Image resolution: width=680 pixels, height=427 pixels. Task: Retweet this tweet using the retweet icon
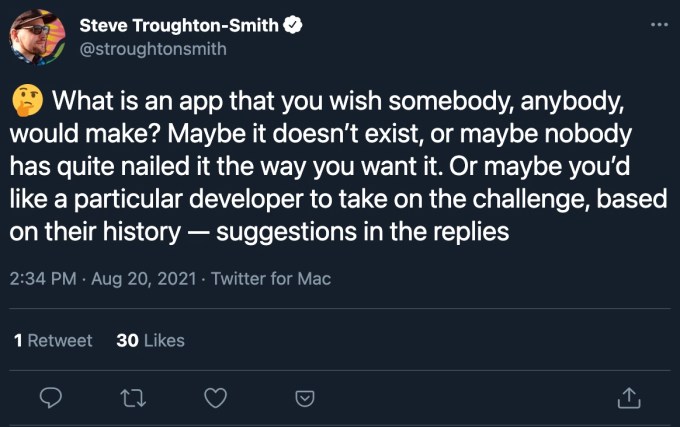pyautogui.click(x=131, y=397)
